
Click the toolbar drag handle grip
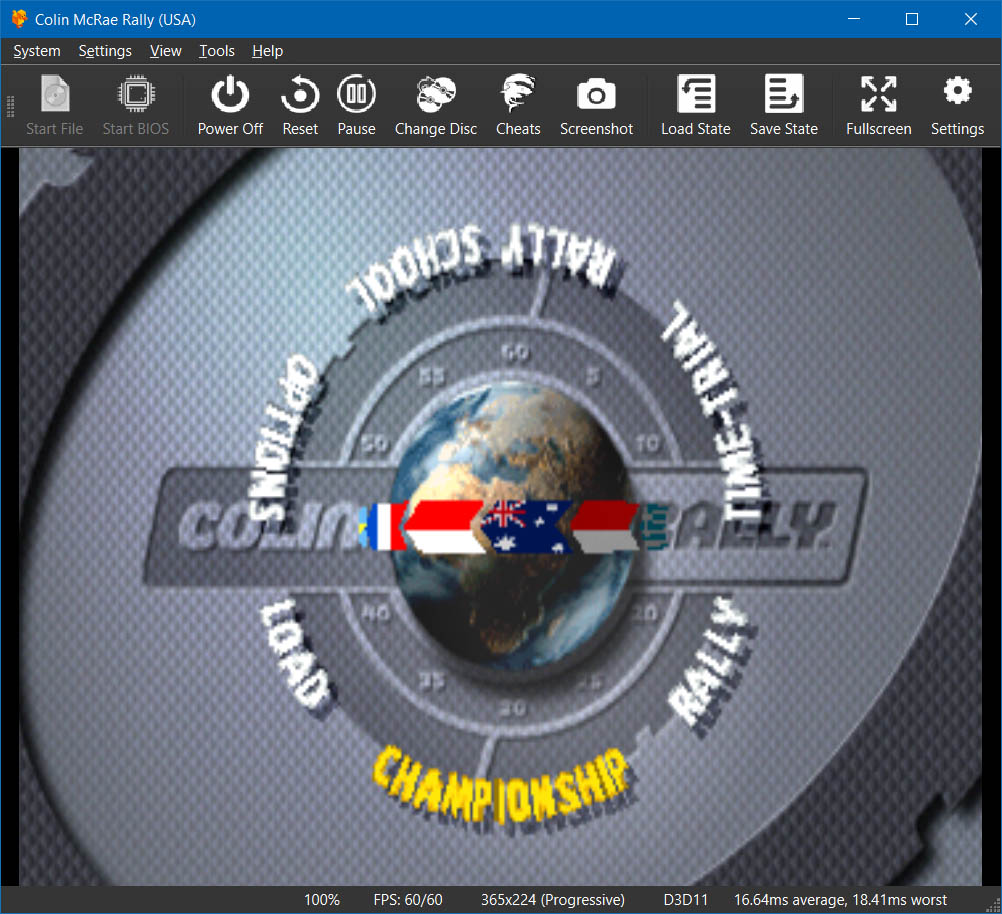pyautogui.click(x=10, y=106)
